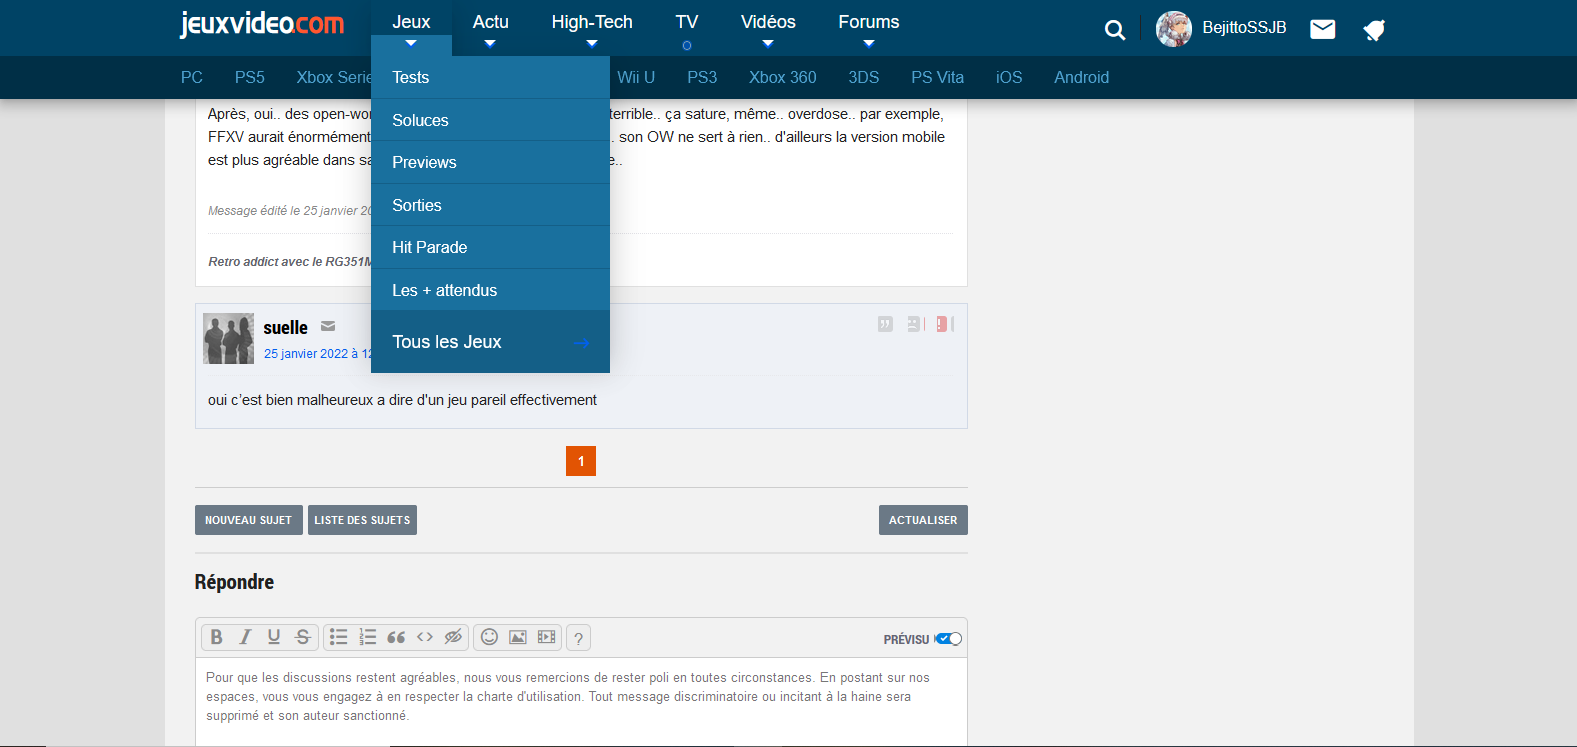Screen dimensions: 1577x747
Task: Open the site search magnifier
Action: tap(1115, 30)
